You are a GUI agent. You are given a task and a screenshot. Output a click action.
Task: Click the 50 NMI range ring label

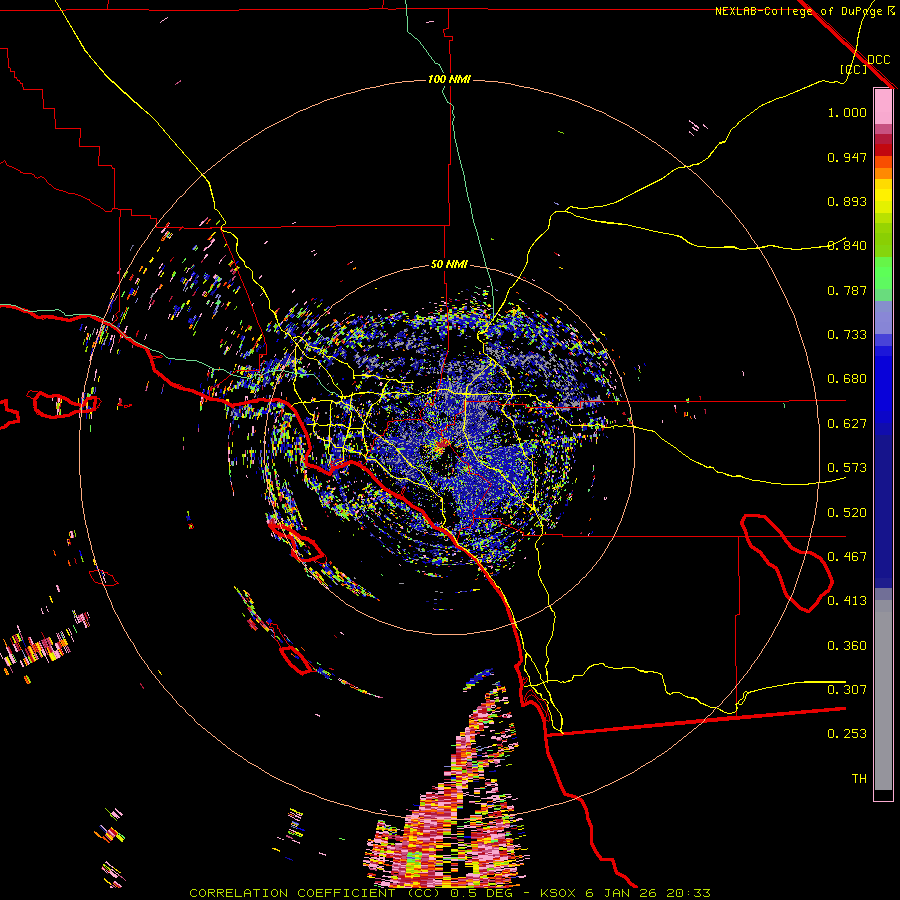click(x=449, y=265)
